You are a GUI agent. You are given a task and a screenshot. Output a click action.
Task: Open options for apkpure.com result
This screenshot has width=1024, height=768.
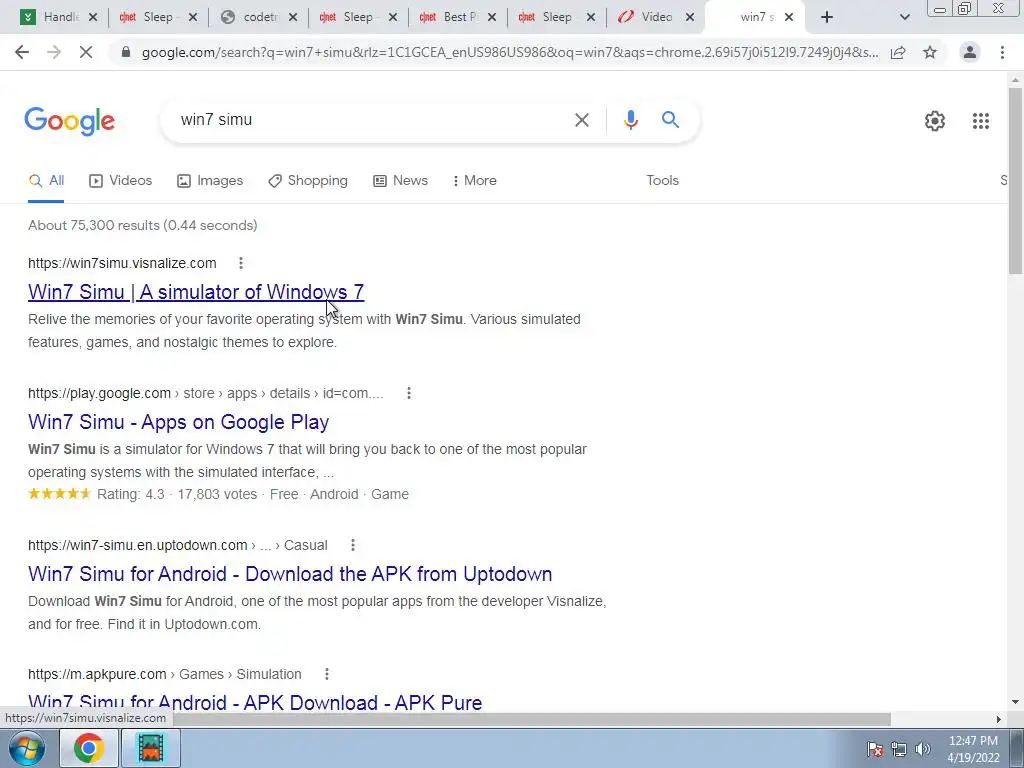(x=327, y=674)
